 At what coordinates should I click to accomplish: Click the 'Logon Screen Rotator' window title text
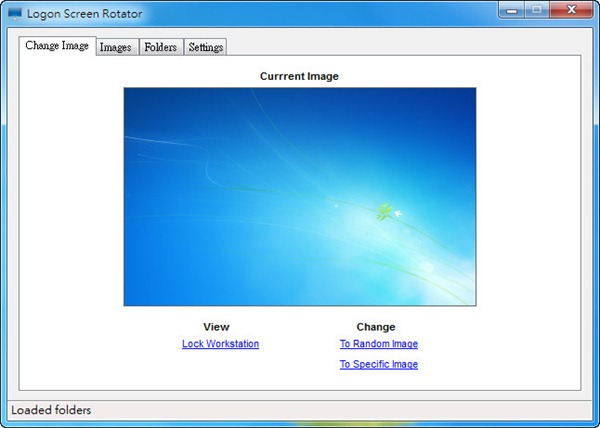coord(85,14)
